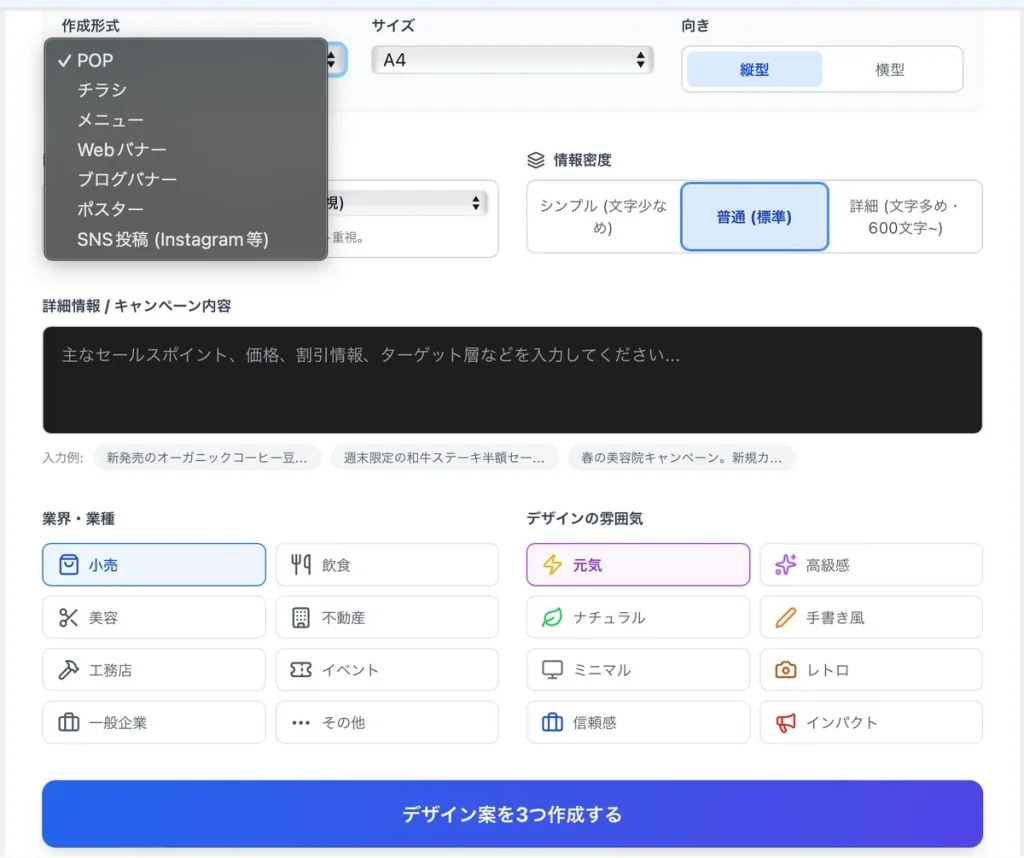Click the camera レトロ icon

[x=786, y=670]
